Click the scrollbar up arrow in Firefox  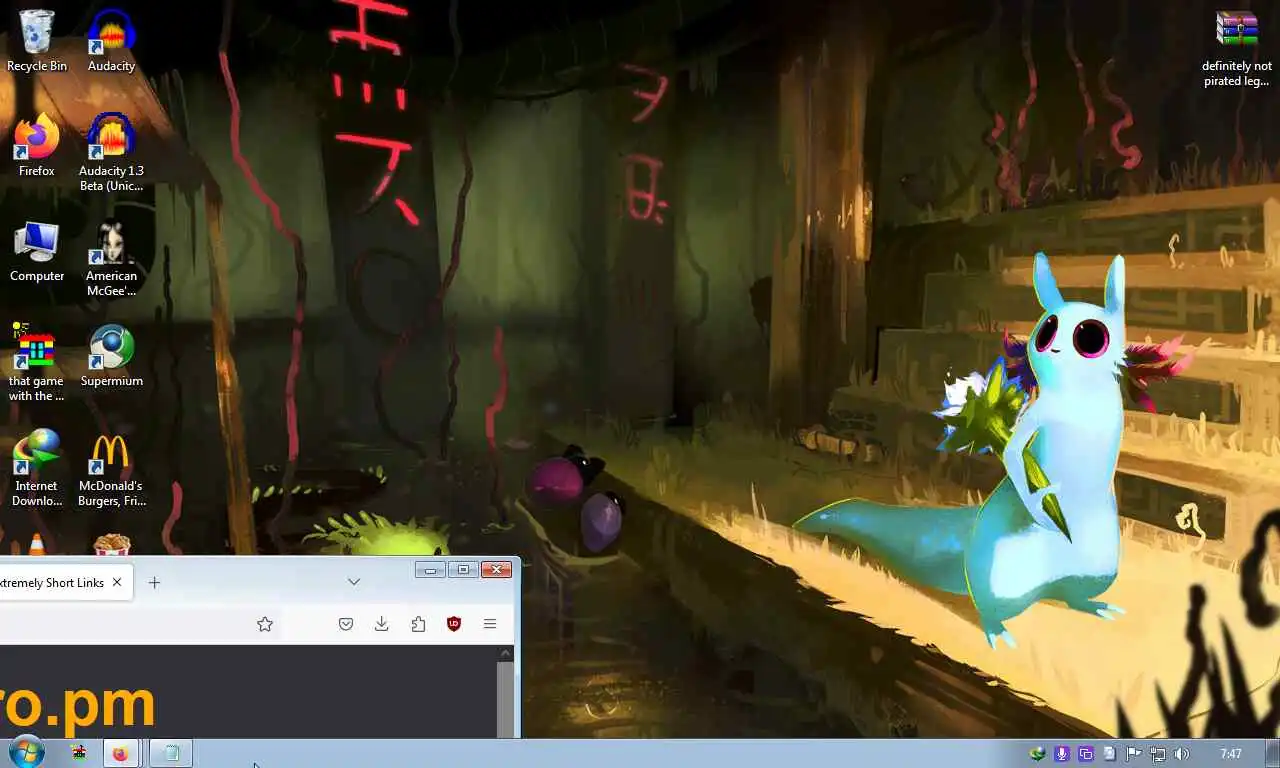pos(507,654)
